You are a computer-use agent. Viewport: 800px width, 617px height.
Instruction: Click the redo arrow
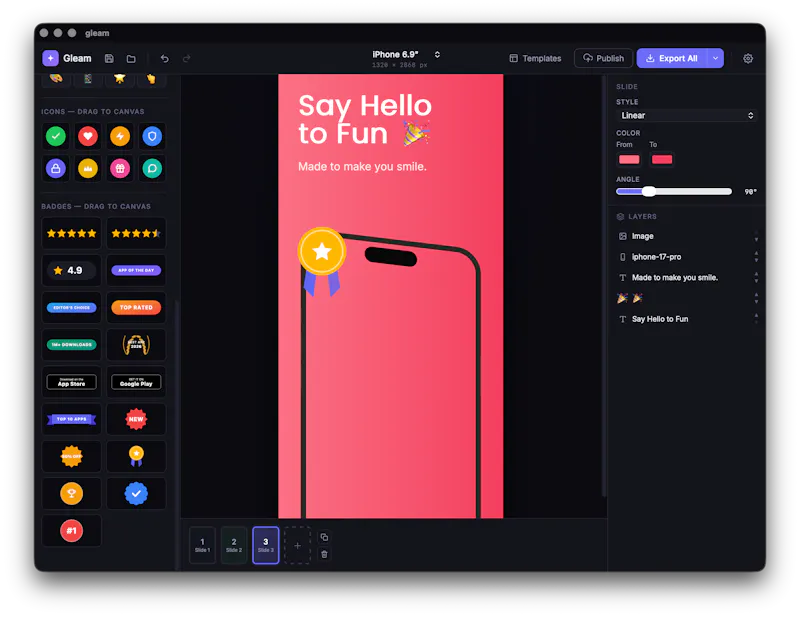point(186,59)
